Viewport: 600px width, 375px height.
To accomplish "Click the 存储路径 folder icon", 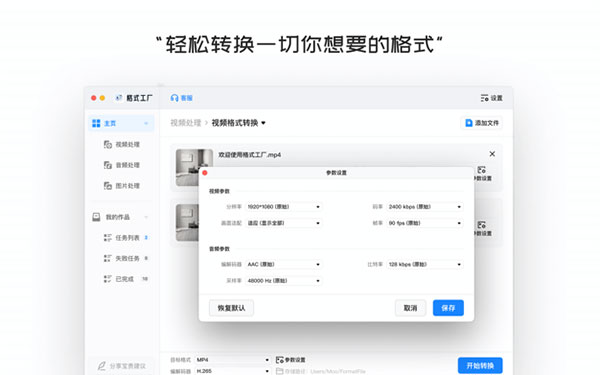I will 280,371.
